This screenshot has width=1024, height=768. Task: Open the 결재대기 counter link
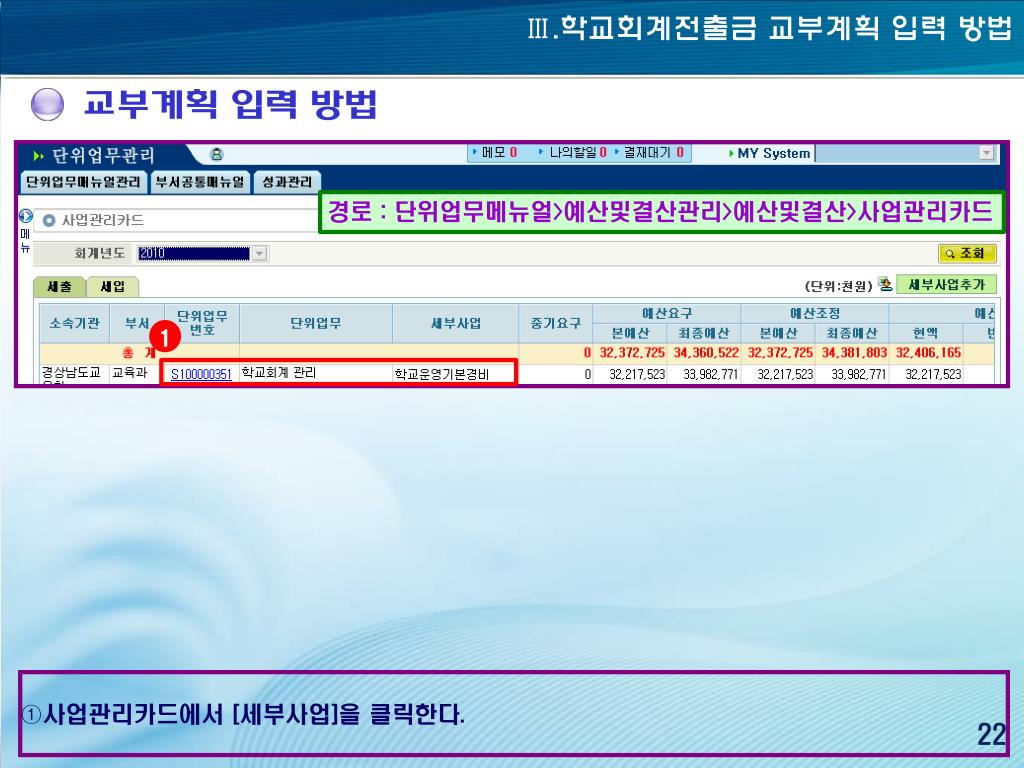click(x=651, y=152)
